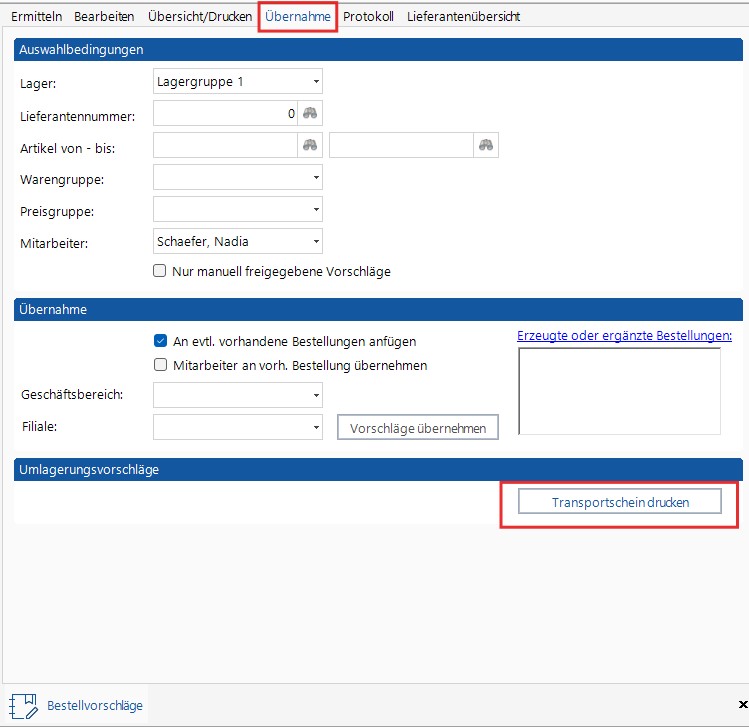Go to the Lieferantenübersicht tab
The height and width of the screenshot is (727, 749).
pos(463,17)
